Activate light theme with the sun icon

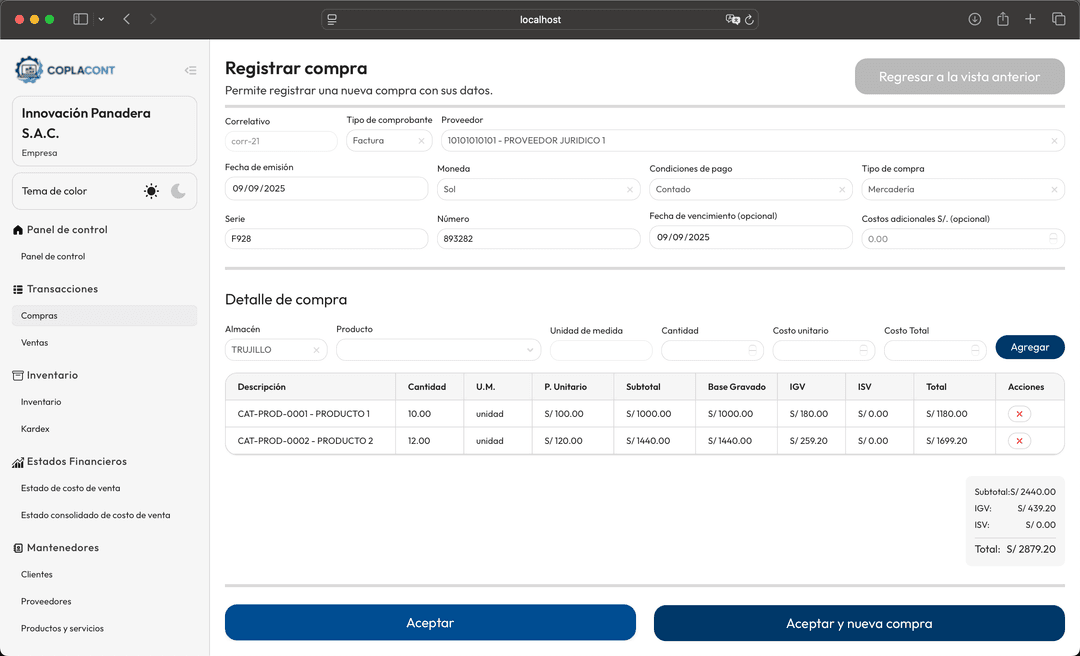[151, 191]
